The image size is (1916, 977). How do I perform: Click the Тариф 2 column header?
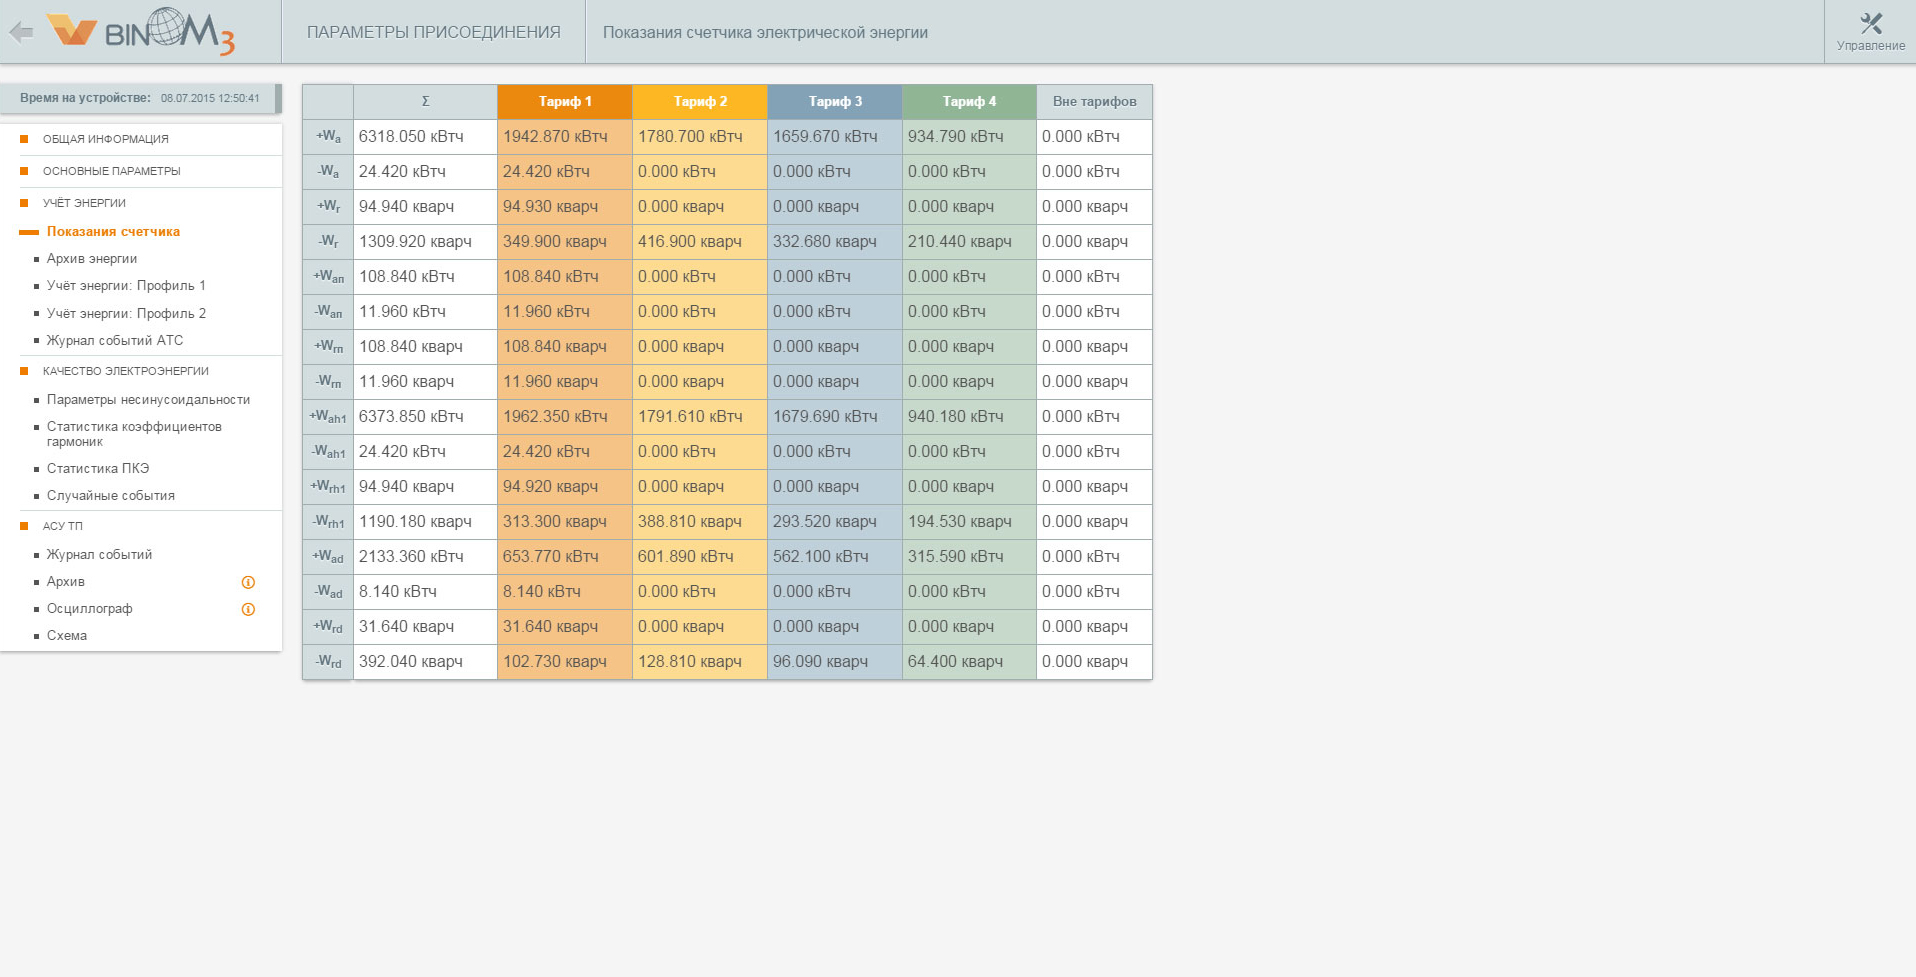pyautogui.click(x=700, y=101)
